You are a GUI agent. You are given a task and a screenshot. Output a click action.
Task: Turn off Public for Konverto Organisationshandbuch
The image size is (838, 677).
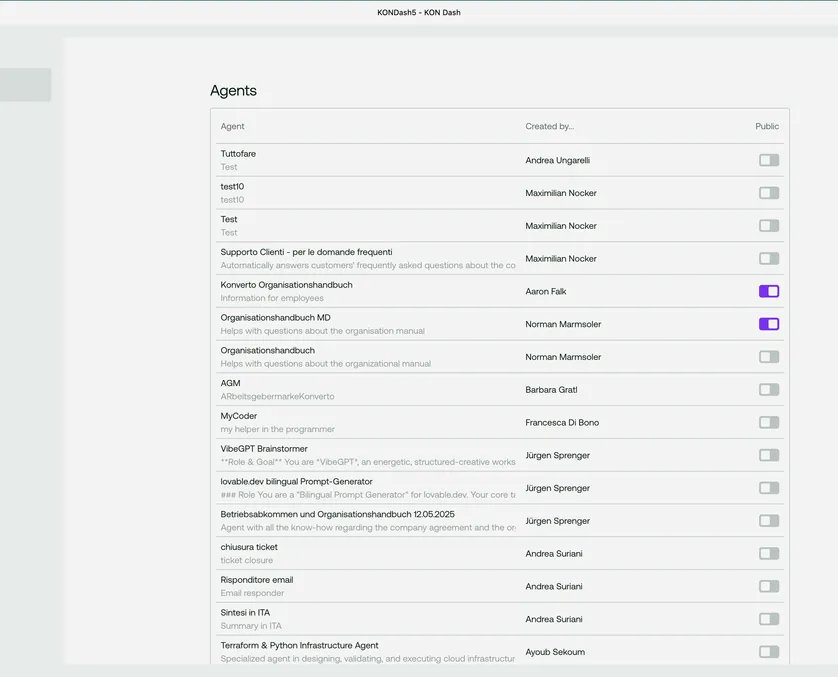pos(768,291)
